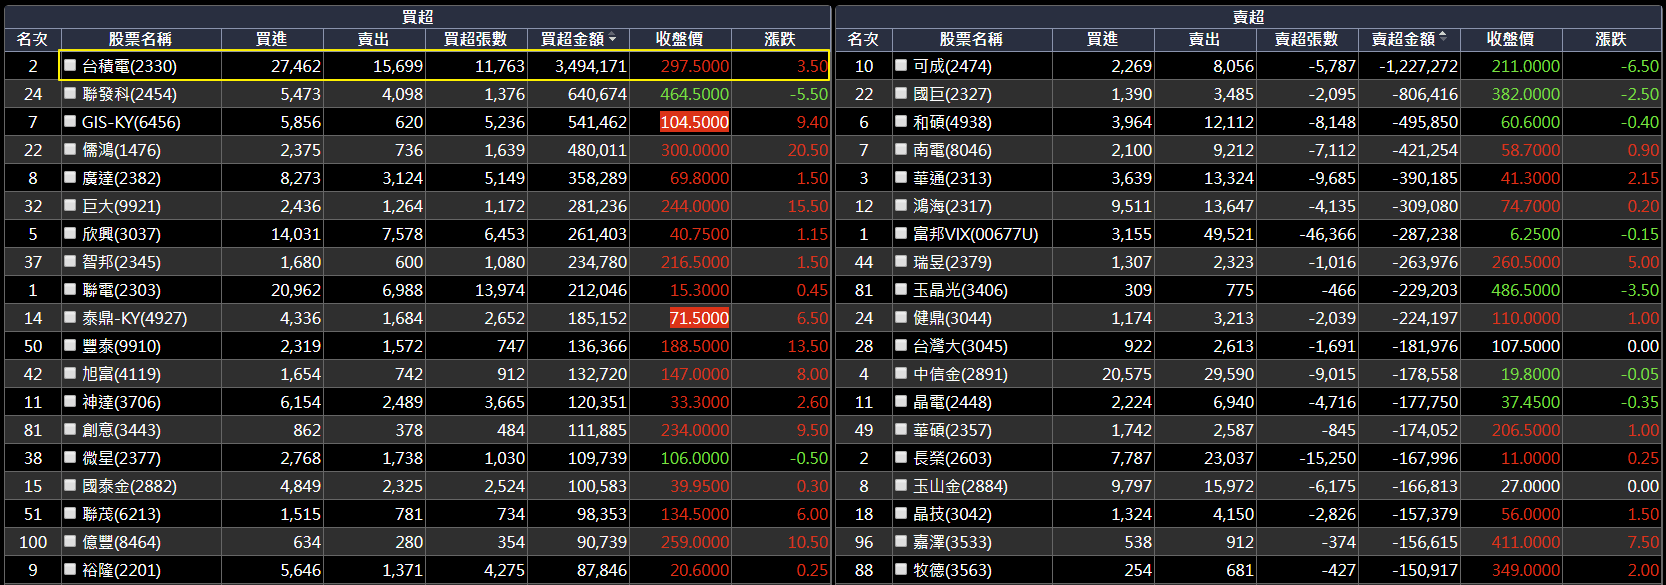Select stock name 億豐(8464)
The width and height of the screenshot is (1666, 585).
121,541
